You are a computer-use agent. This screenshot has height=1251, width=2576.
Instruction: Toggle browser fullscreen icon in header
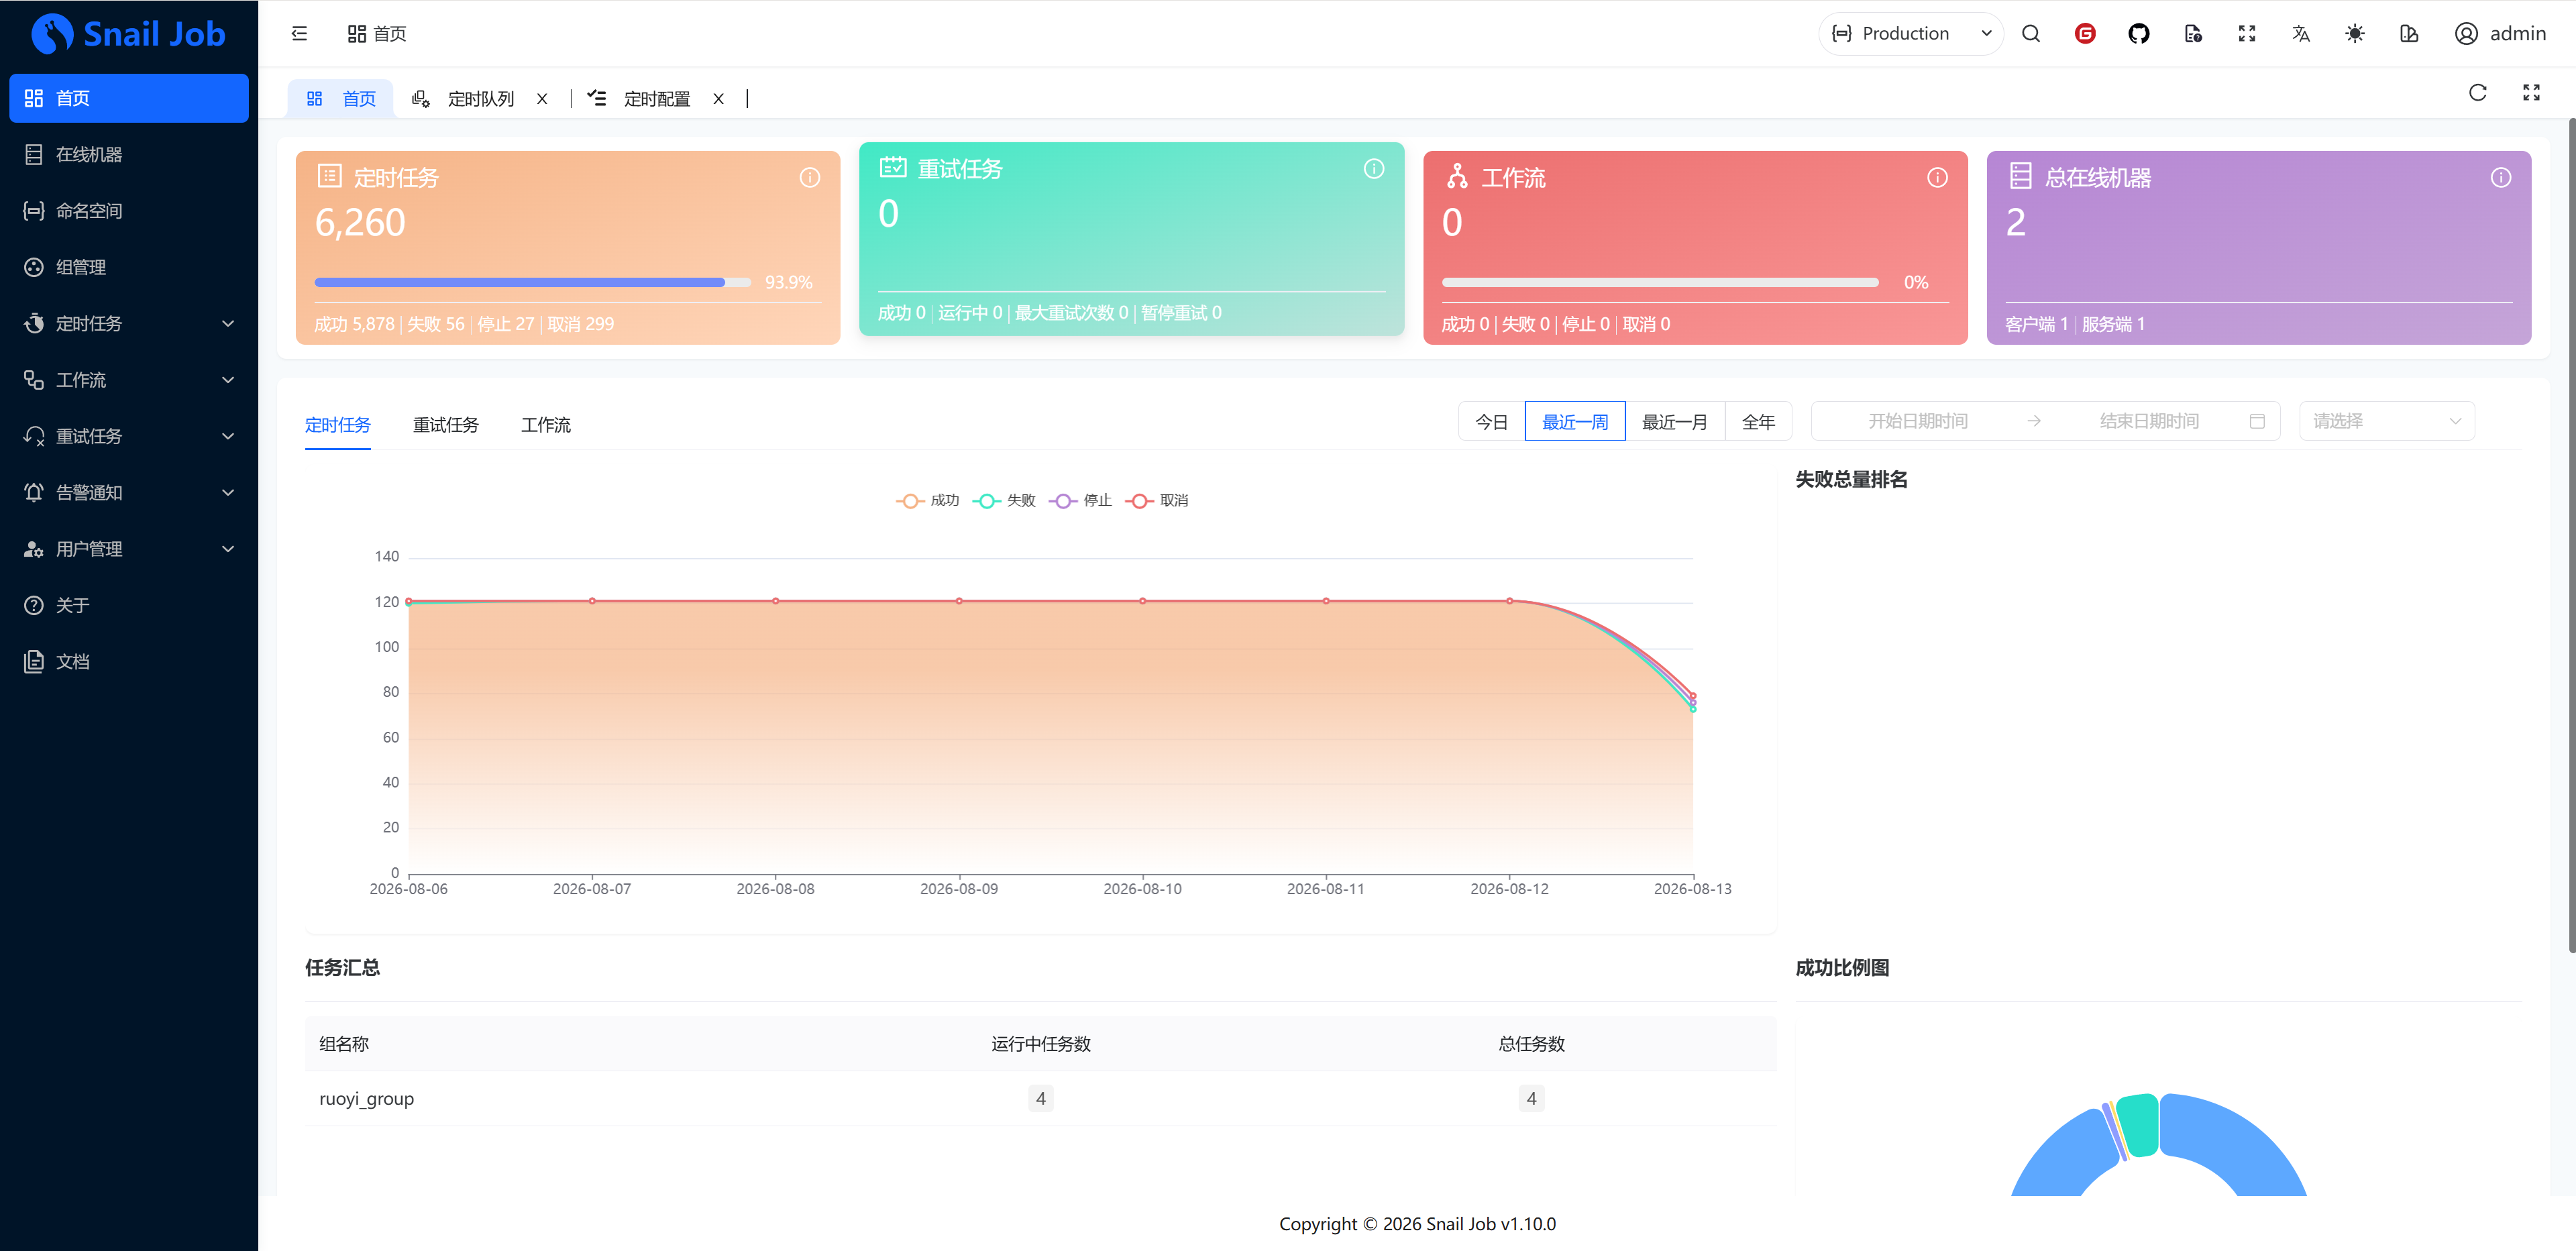(x=2247, y=34)
